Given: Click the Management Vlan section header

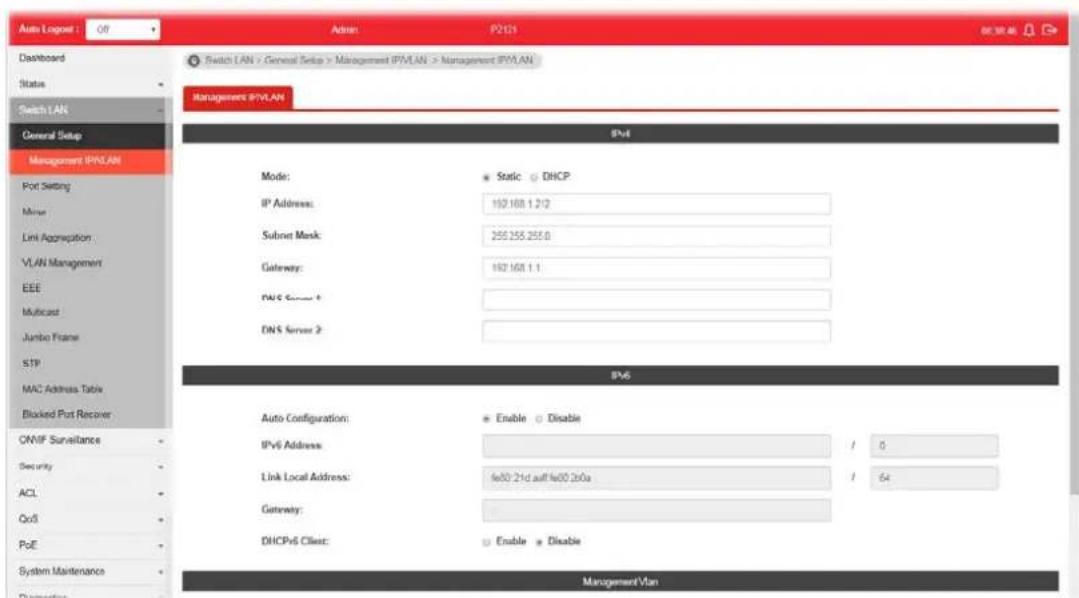Looking at the screenshot, I should (620, 581).
